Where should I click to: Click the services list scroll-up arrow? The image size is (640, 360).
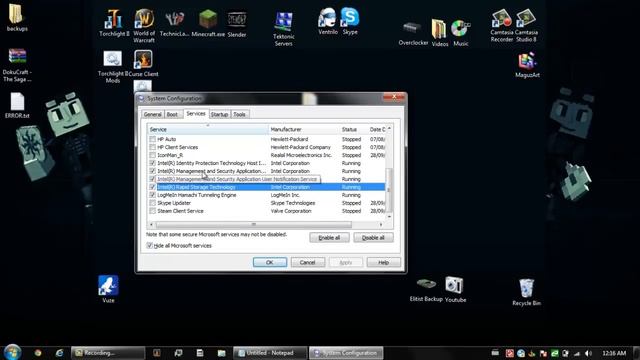[x=389, y=129]
